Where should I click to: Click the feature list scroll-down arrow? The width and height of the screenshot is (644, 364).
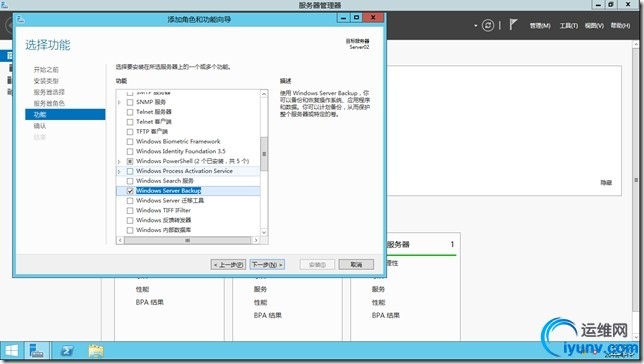[x=264, y=232]
